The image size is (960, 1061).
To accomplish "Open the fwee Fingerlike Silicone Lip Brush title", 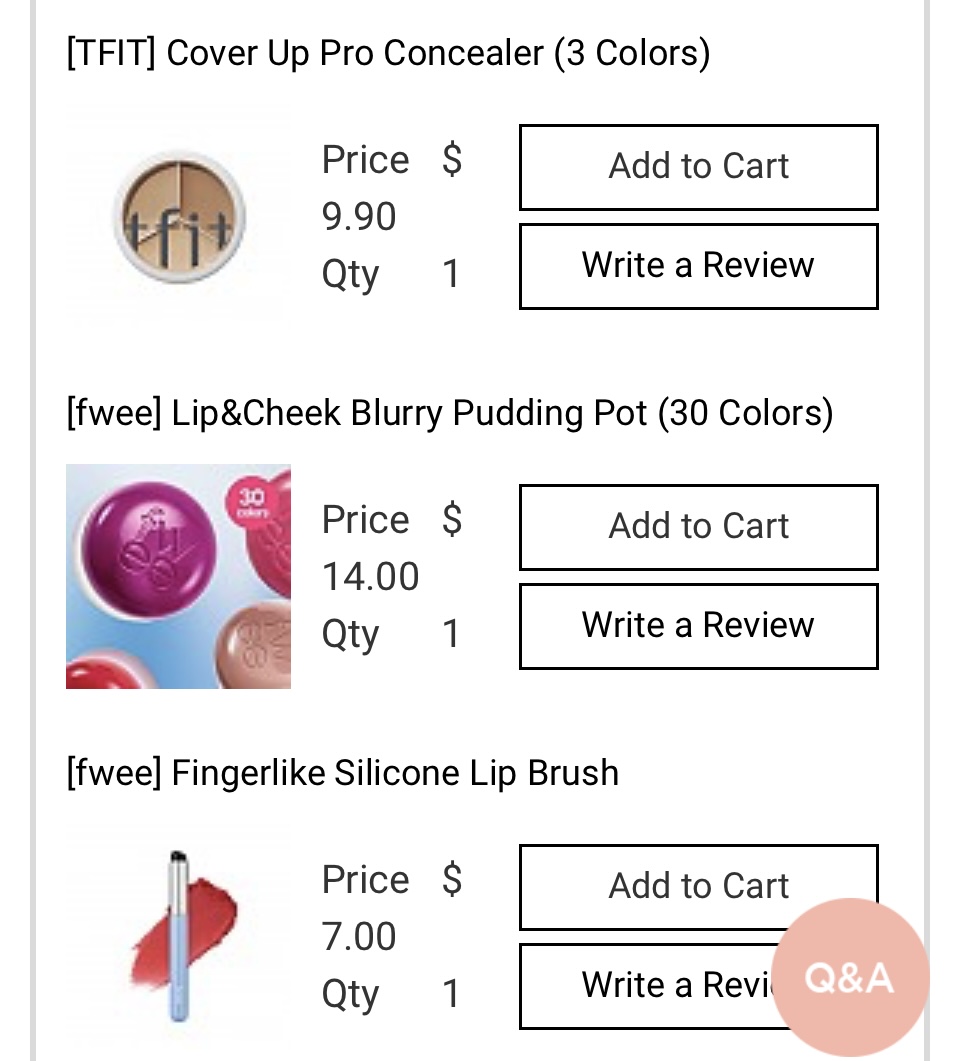I will pos(342,773).
